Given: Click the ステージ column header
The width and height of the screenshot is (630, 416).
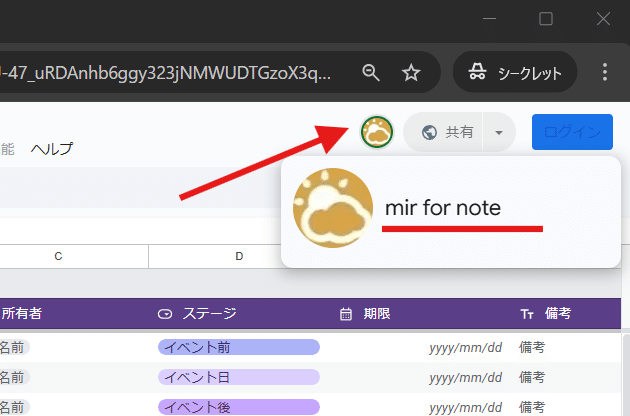Looking at the screenshot, I should [x=209, y=314].
